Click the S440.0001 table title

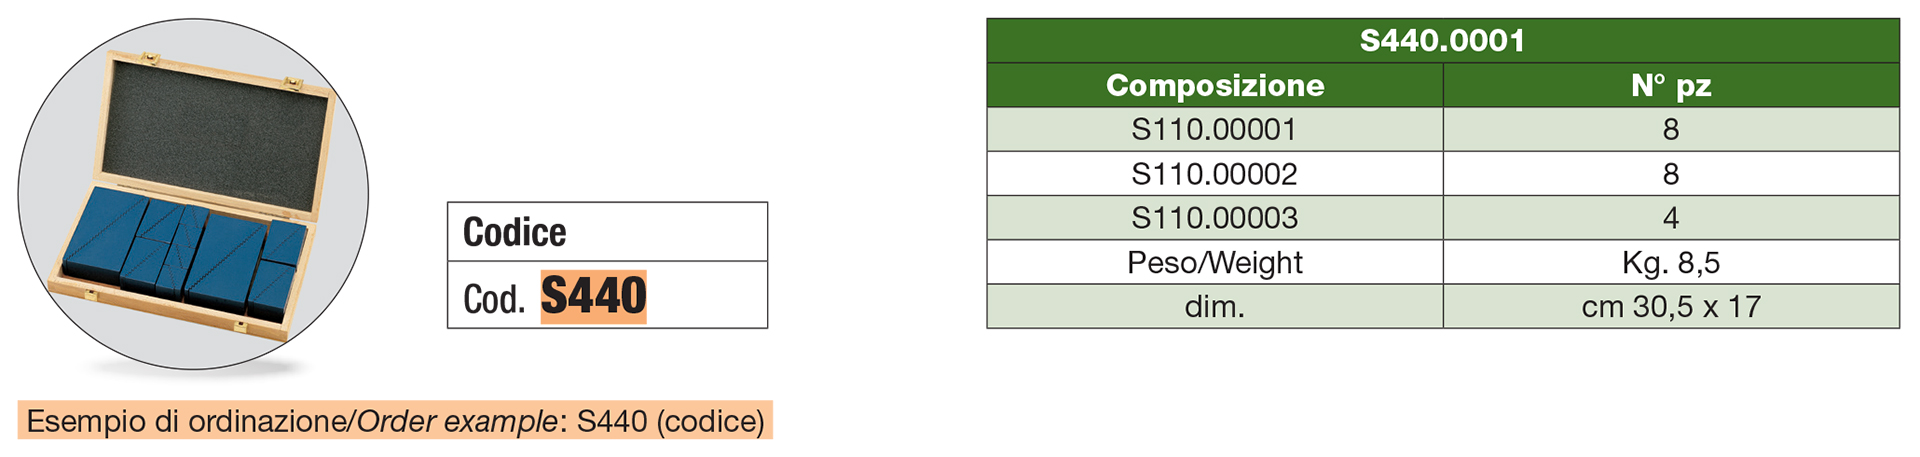coord(1443,41)
